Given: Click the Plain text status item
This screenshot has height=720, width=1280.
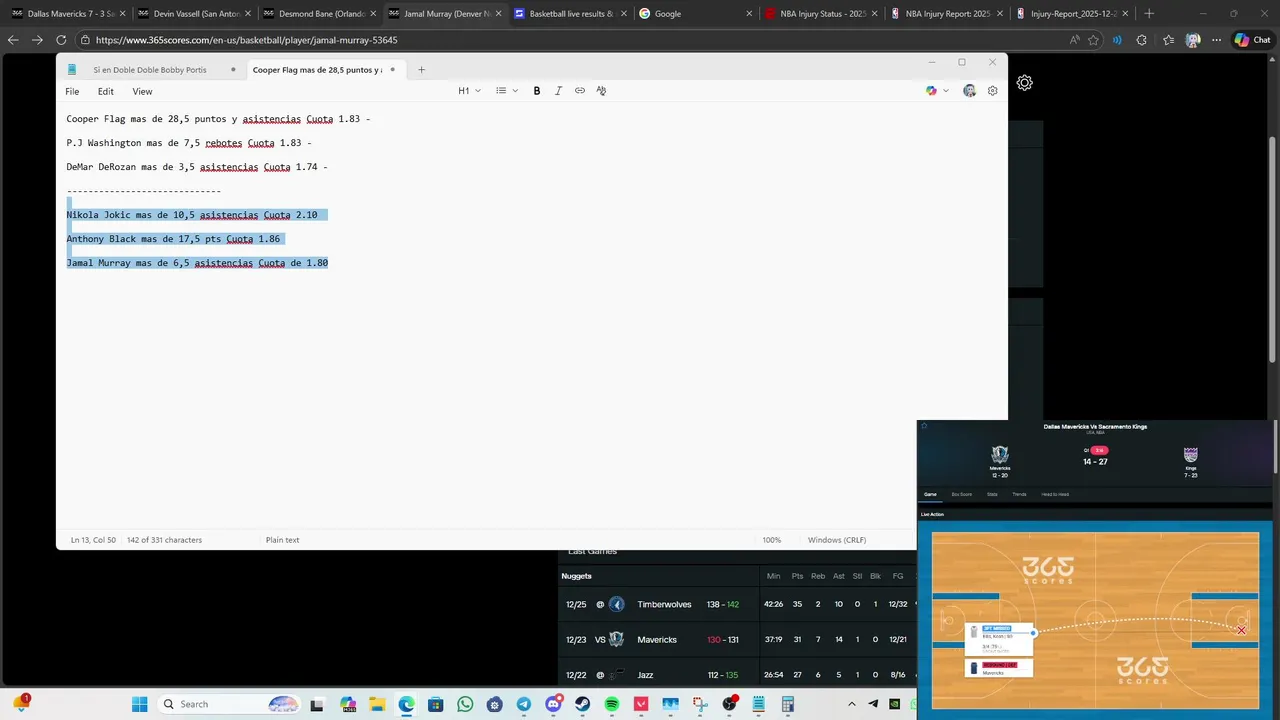Looking at the screenshot, I should click(x=282, y=540).
